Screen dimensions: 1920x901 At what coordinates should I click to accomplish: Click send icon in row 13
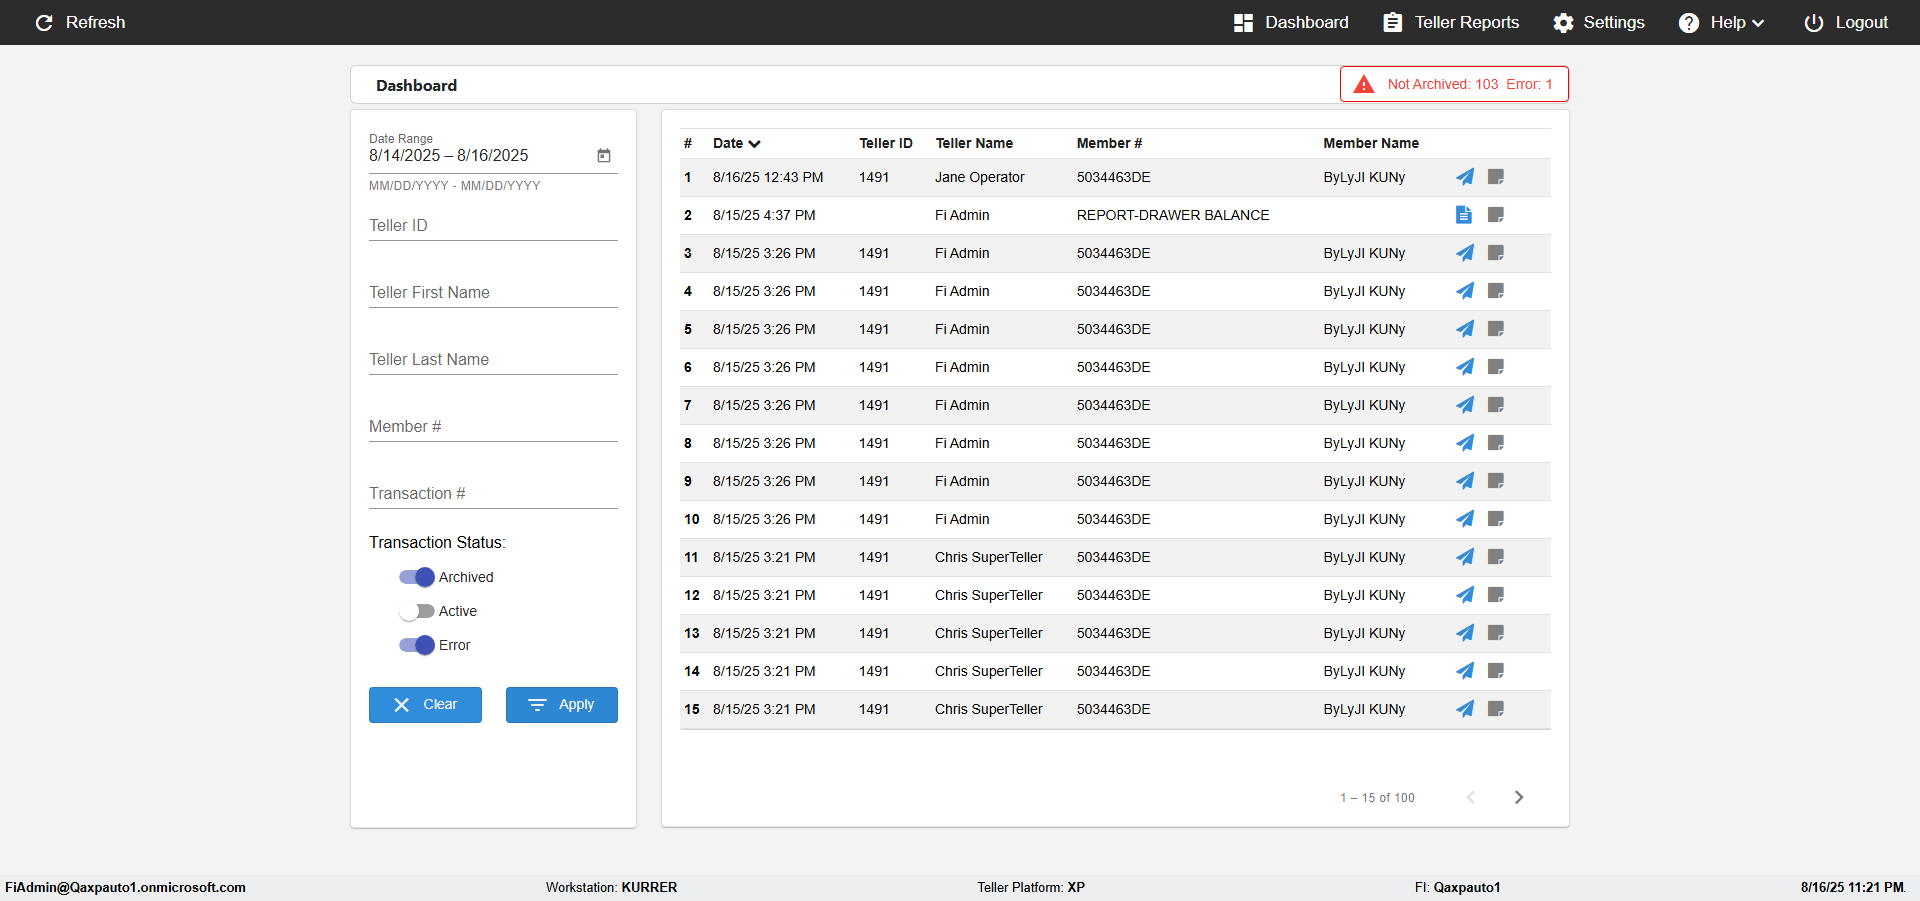[x=1465, y=633]
